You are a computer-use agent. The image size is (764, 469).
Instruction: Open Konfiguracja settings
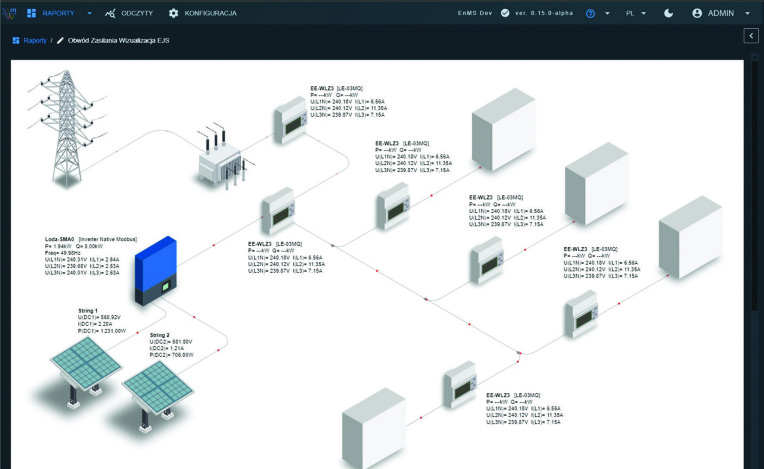(202, 13)
